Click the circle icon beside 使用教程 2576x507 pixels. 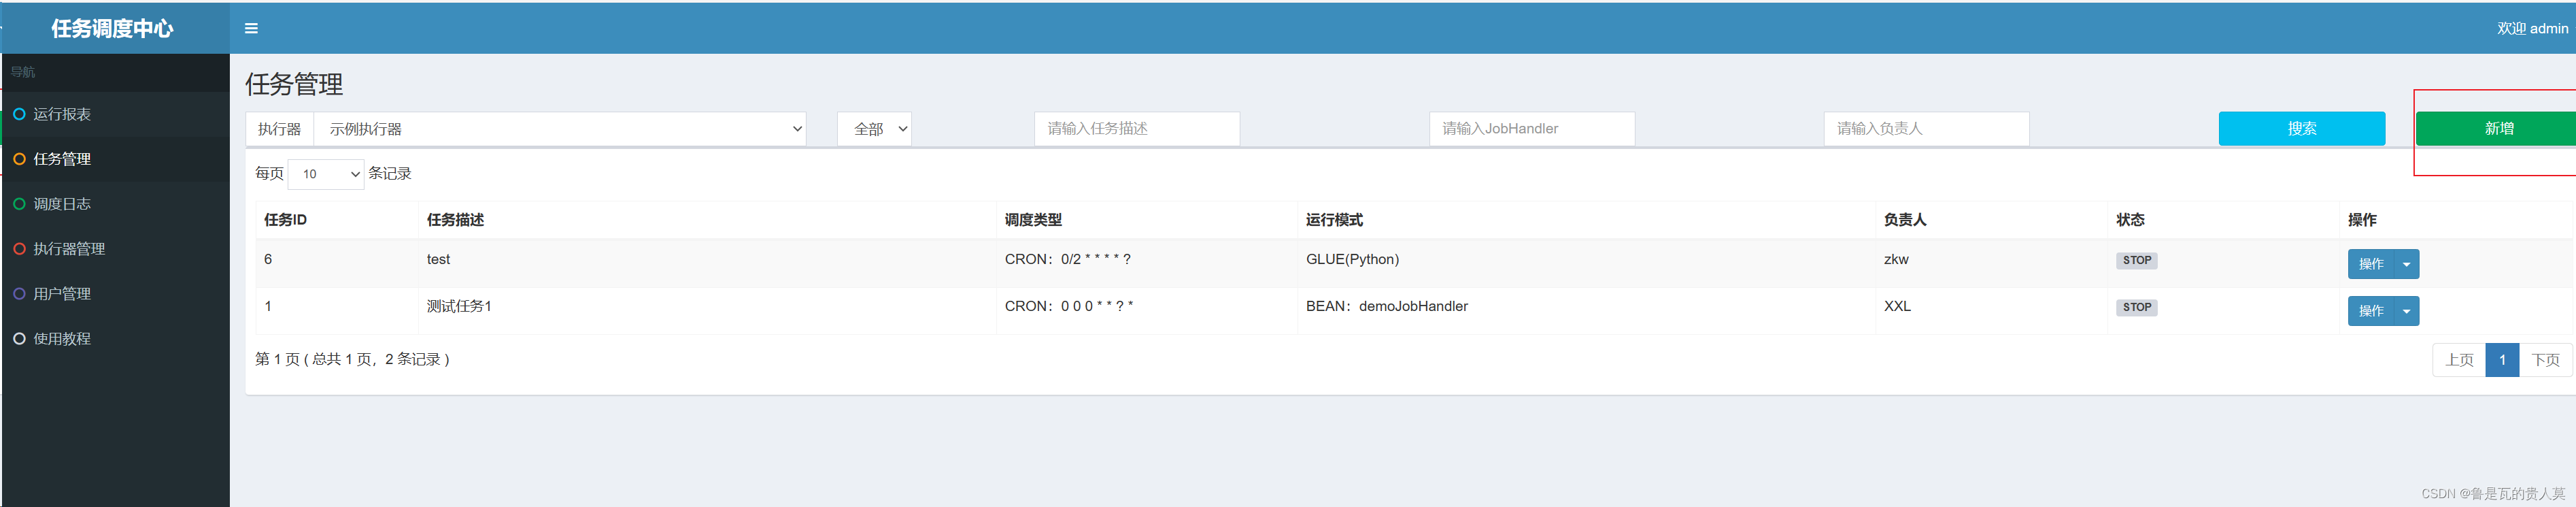[19, 339]
